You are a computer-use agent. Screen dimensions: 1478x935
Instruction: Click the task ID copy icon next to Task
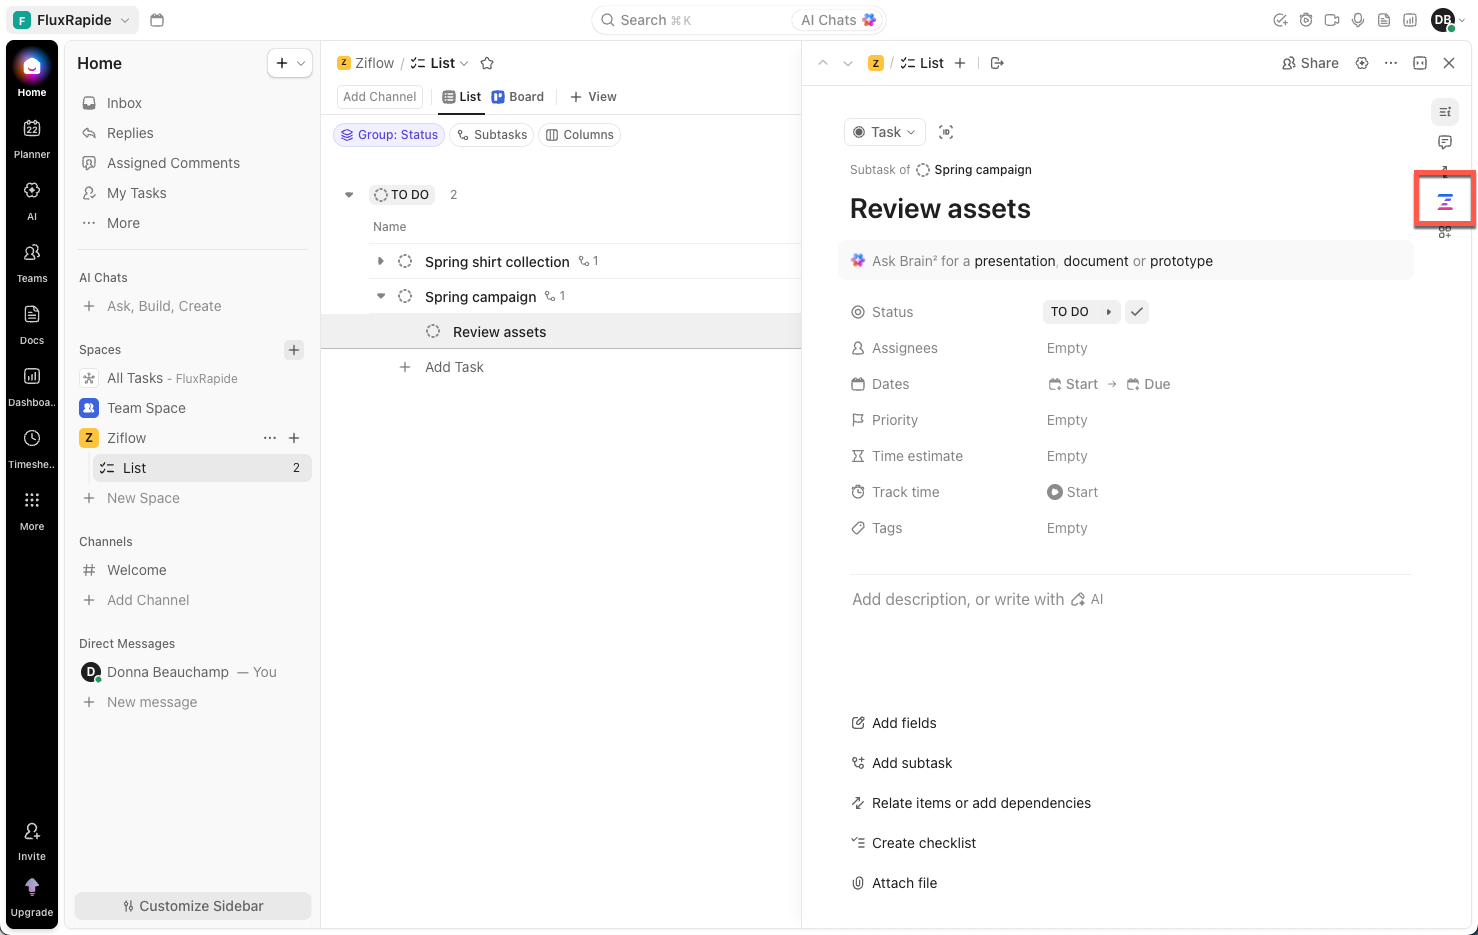(946, 132)
